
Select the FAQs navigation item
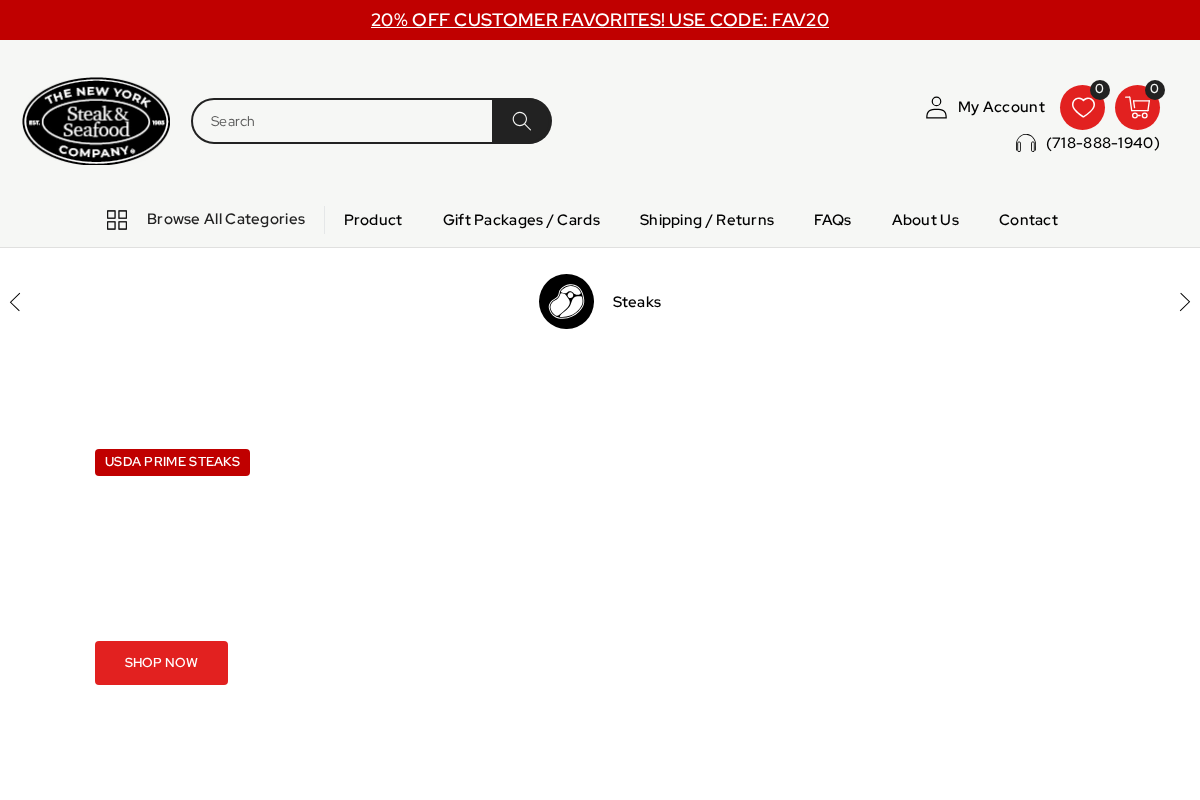[x=832, y=219]
